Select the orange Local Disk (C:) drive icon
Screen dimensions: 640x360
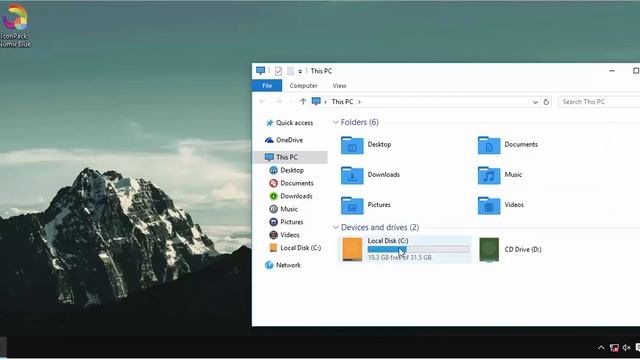click(x=352, y=249)
